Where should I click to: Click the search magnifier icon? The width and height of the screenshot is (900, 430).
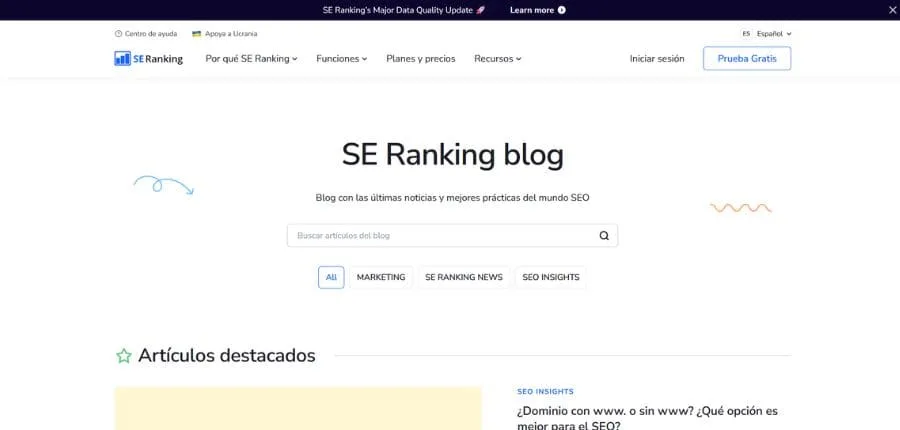pyautogui.click(x=604, y=236)
